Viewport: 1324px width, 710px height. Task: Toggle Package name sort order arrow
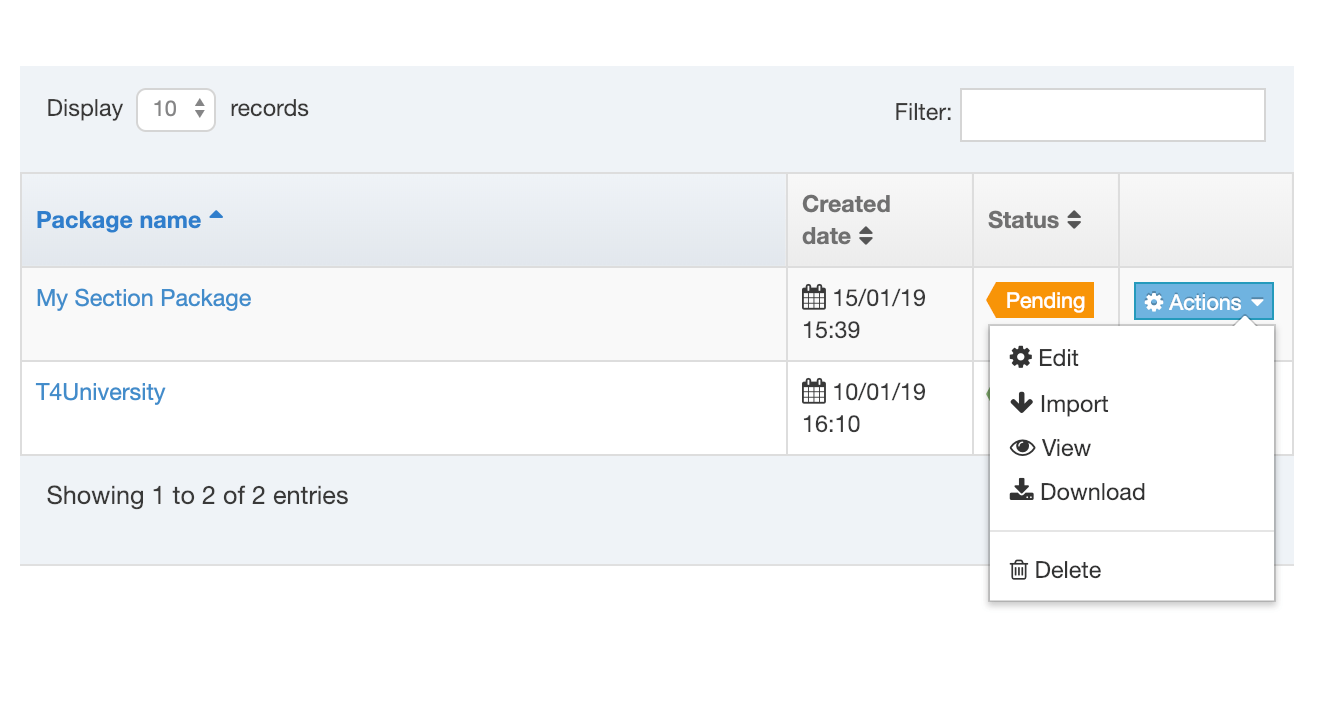click(x=216, y=217)
